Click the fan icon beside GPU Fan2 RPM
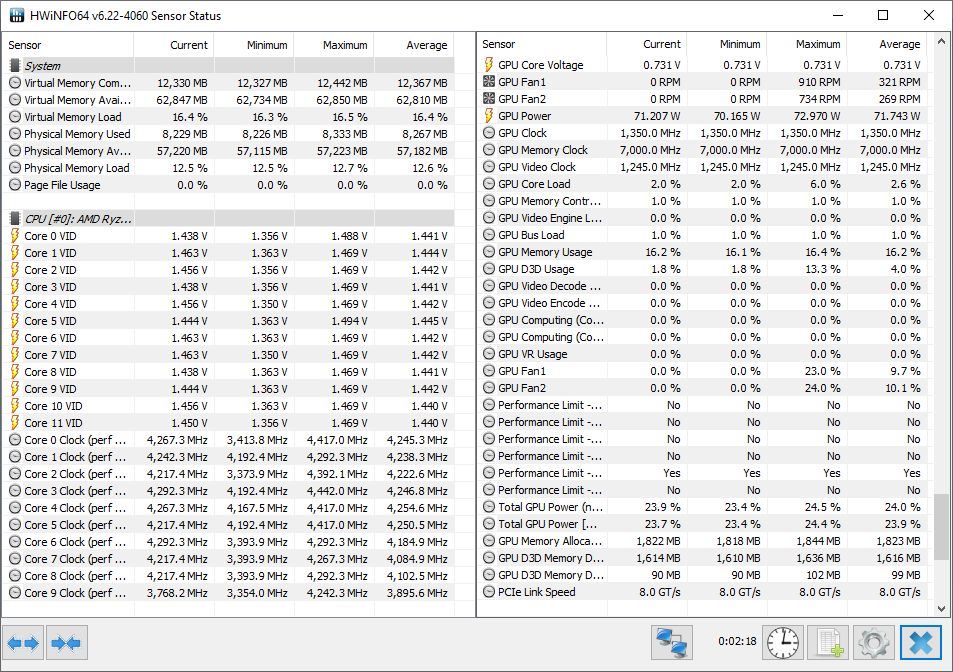 [489, 98]
